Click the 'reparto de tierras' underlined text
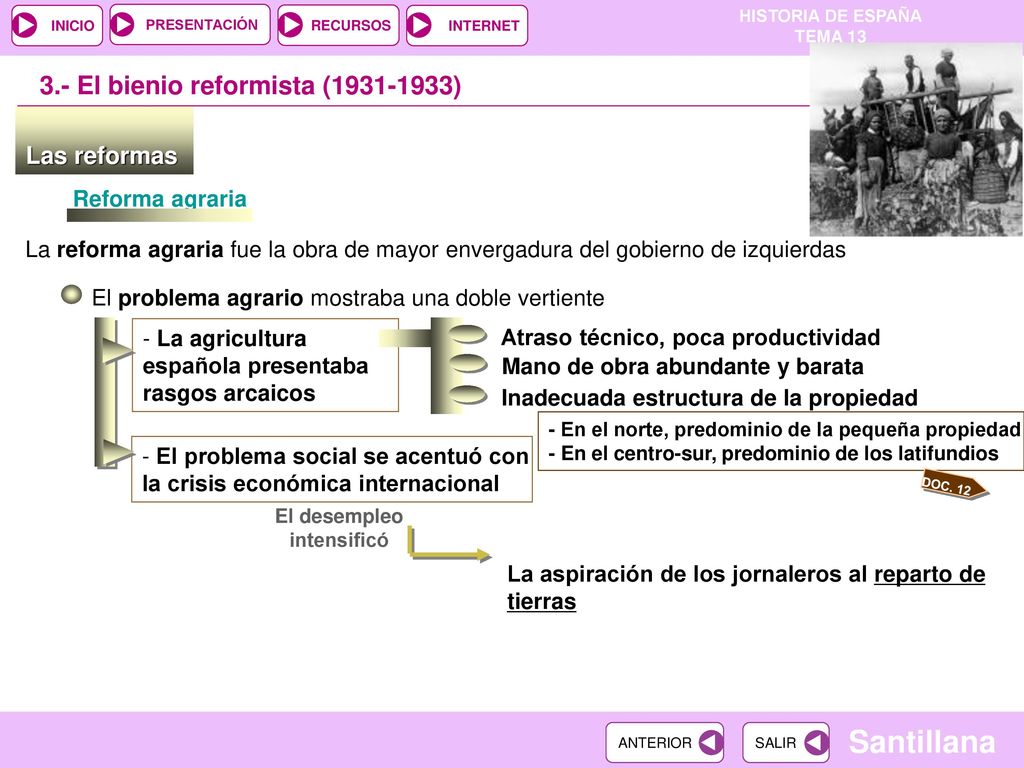Viewport: 1024px width, 768px height. click(x=746, y=588)
